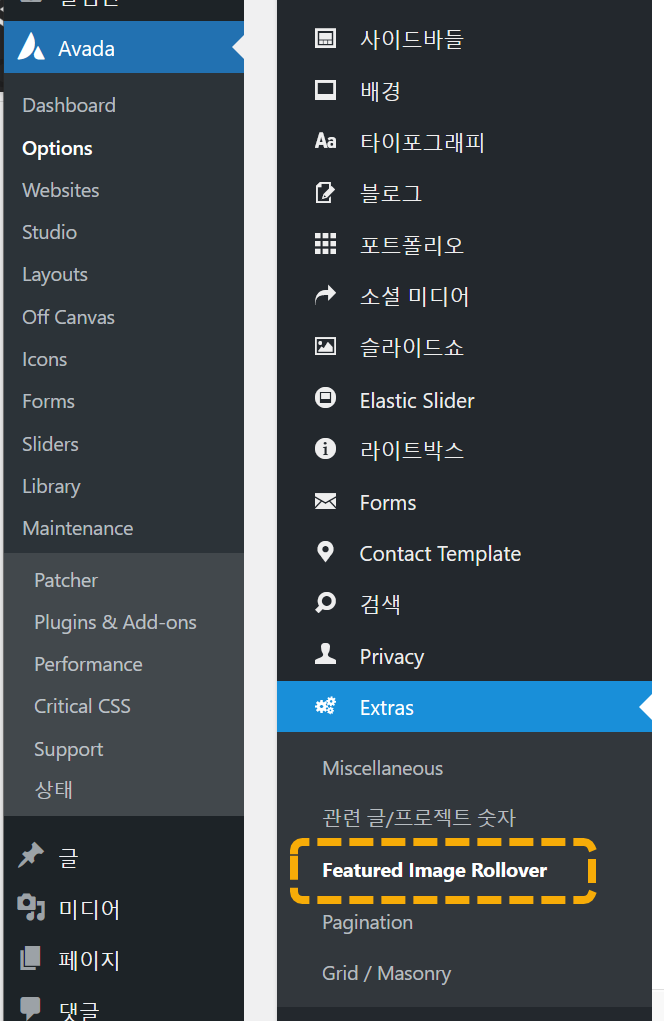Click the 페이지 pages icon

tap(31, 958)
